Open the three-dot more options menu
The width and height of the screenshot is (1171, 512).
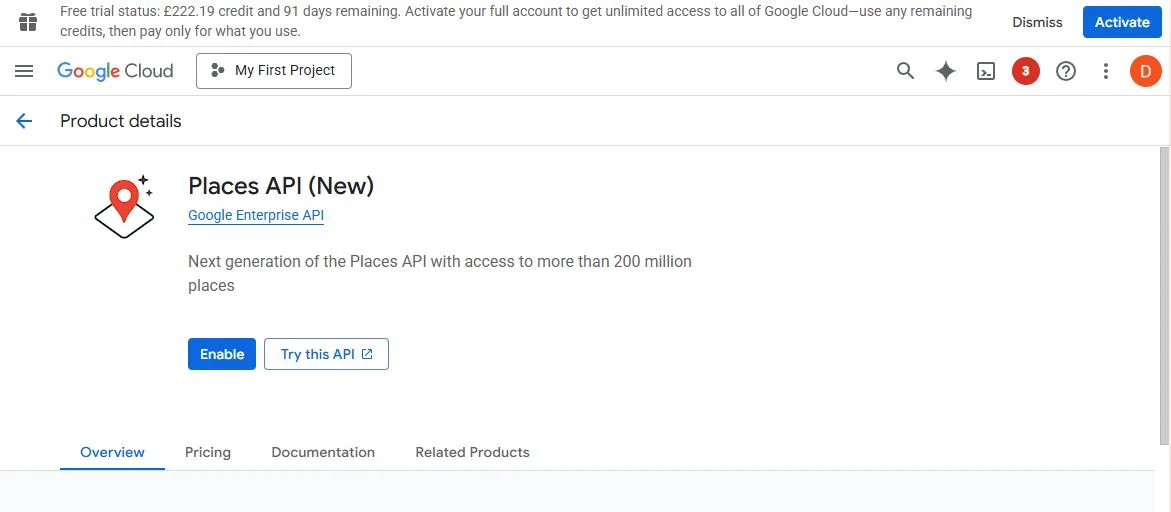[x=1105, y=71]
